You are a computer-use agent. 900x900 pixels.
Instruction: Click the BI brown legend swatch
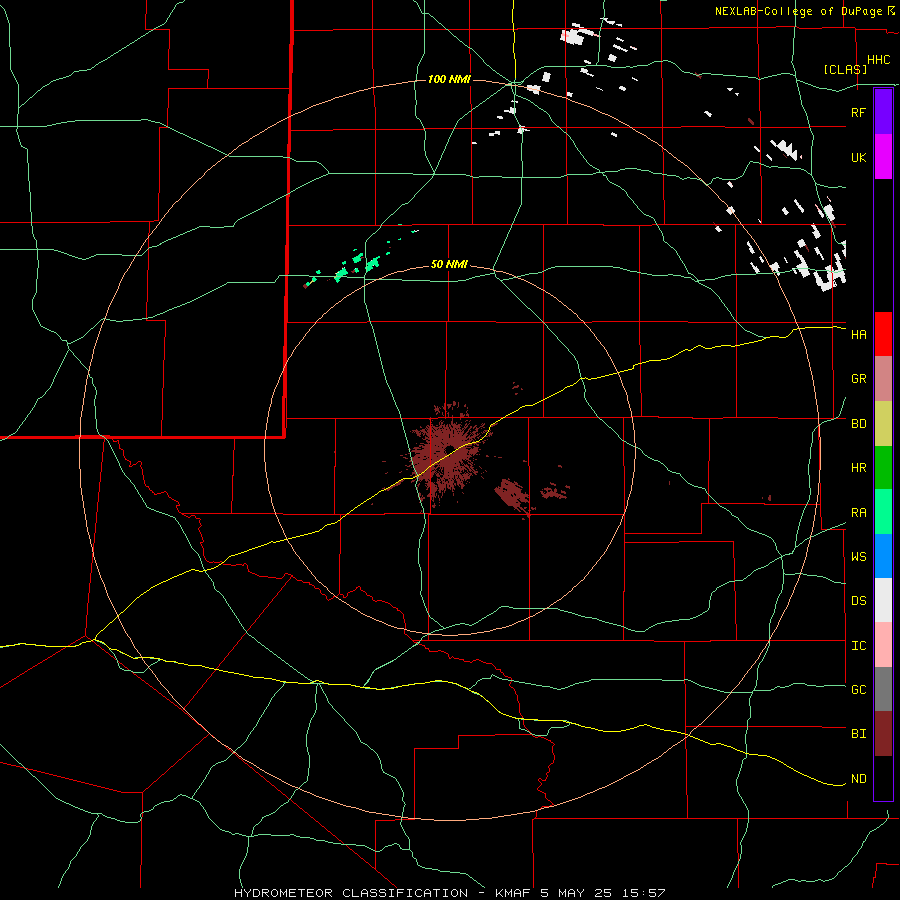(x=883, y=734)
